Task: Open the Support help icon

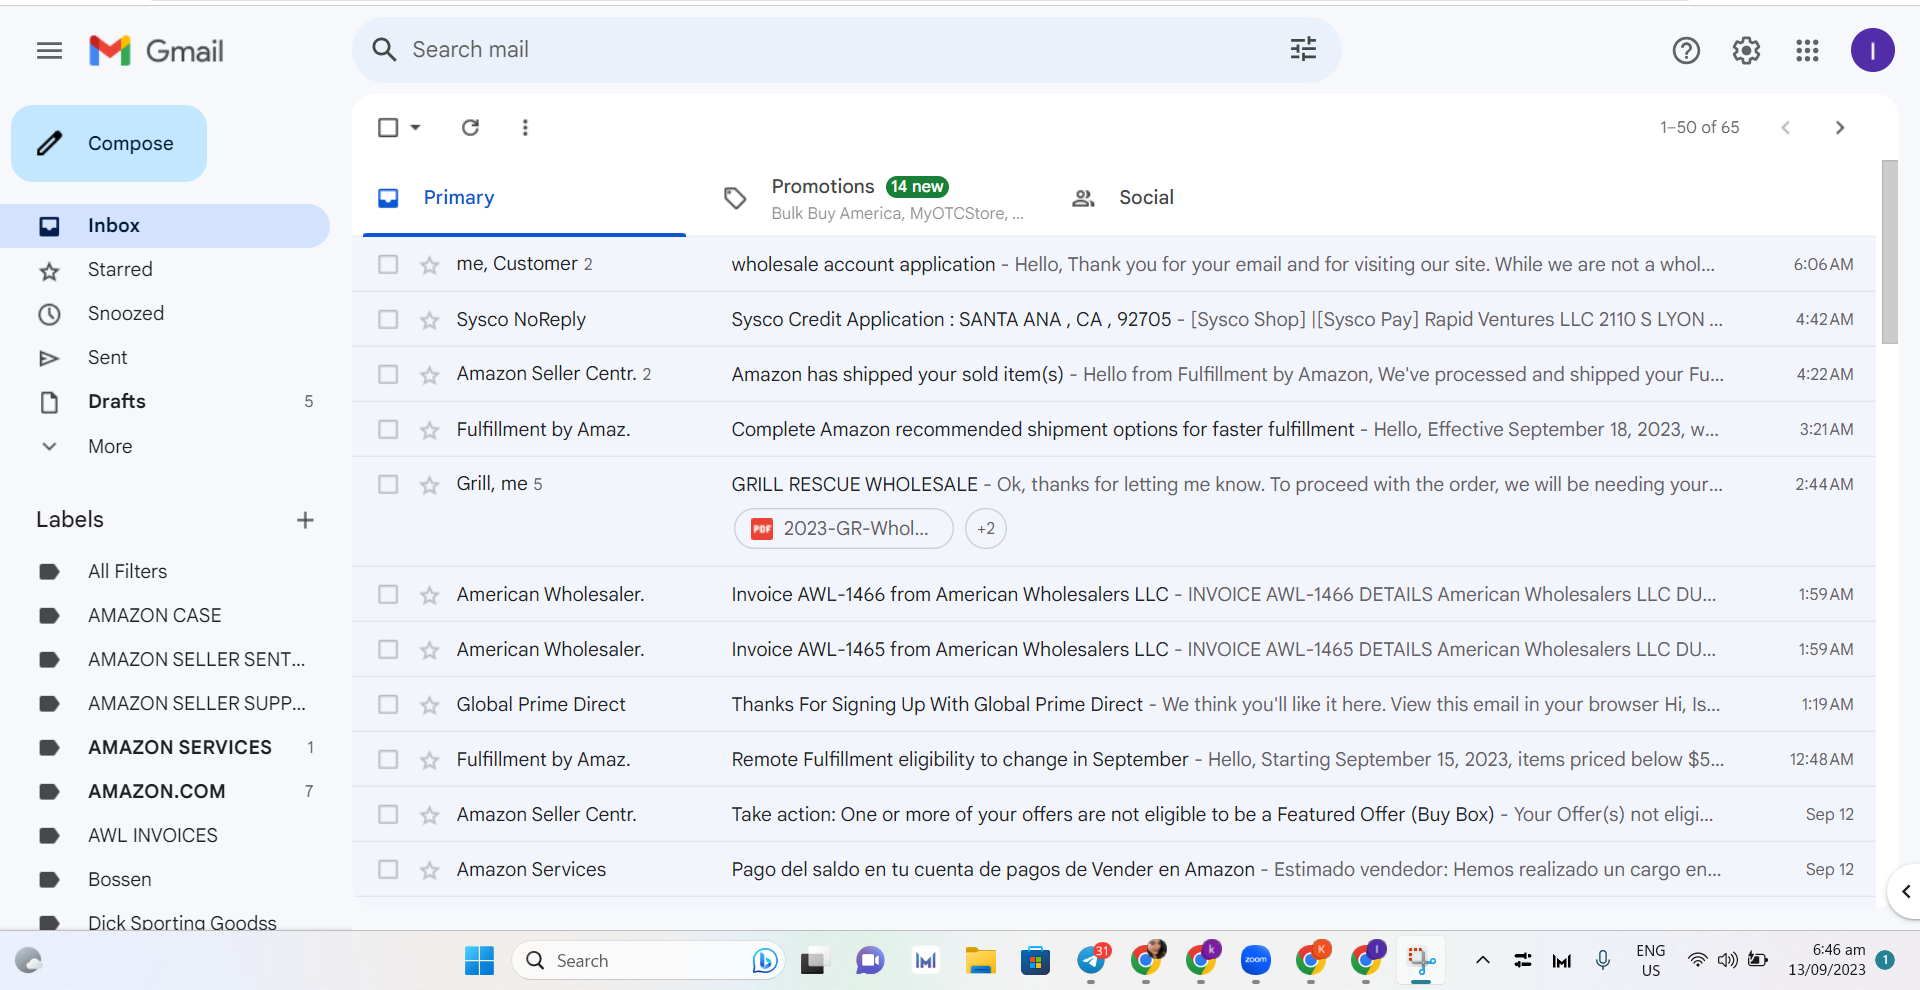Action: pyautogui.click(x=1686, y=50)
